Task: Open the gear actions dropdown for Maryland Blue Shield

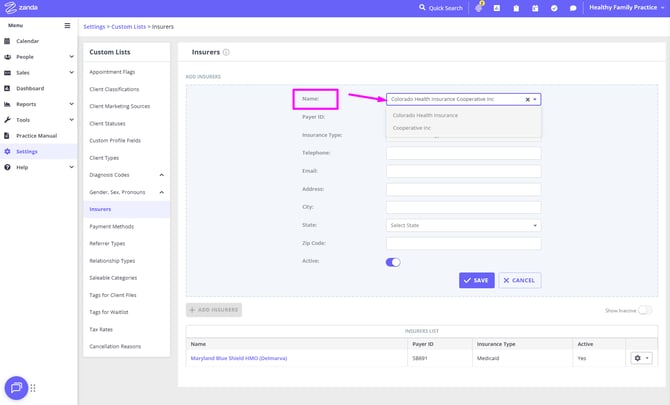Action: [x=640, y=357]
